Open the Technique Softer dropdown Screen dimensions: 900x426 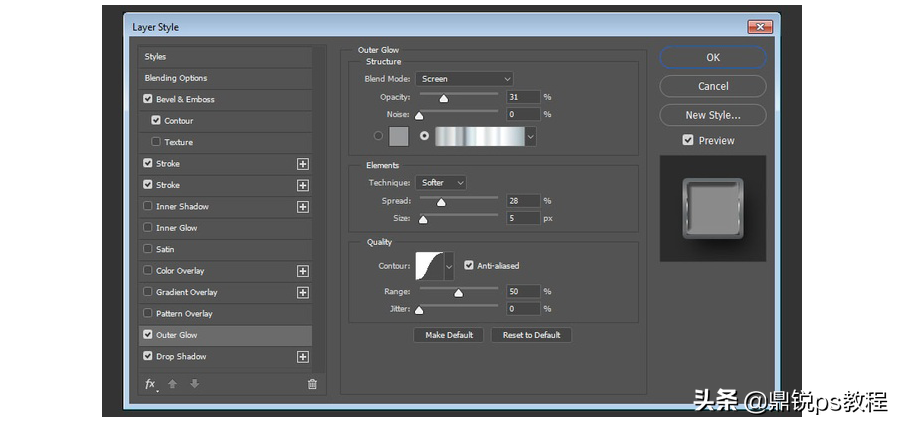coord(441,183)
